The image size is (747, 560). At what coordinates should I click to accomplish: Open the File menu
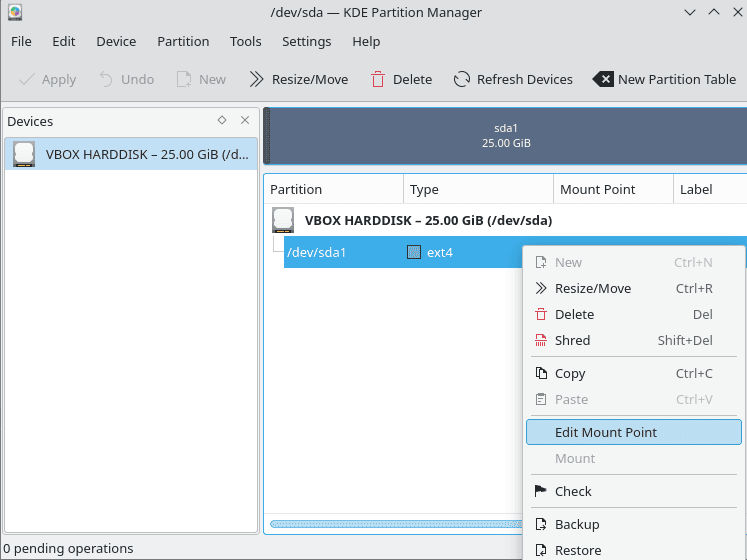click(x=21, y=41)
